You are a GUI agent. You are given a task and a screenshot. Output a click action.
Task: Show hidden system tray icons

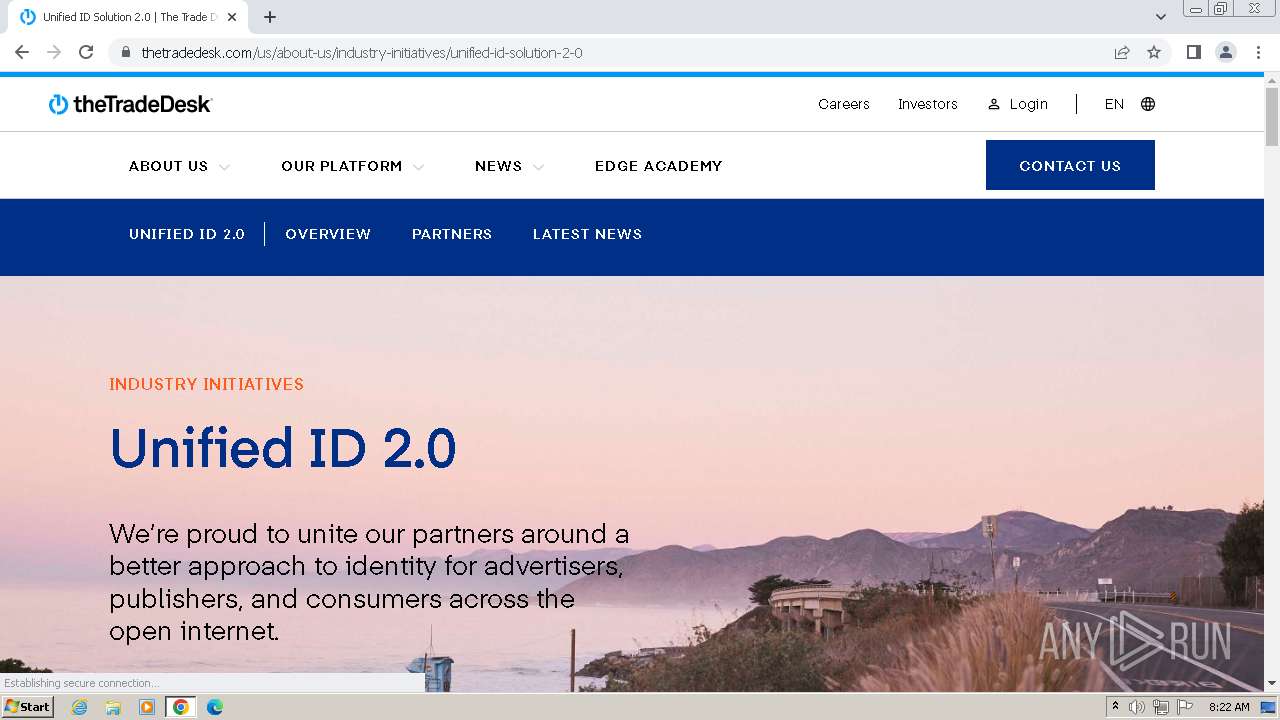(x=1115, y=707)
